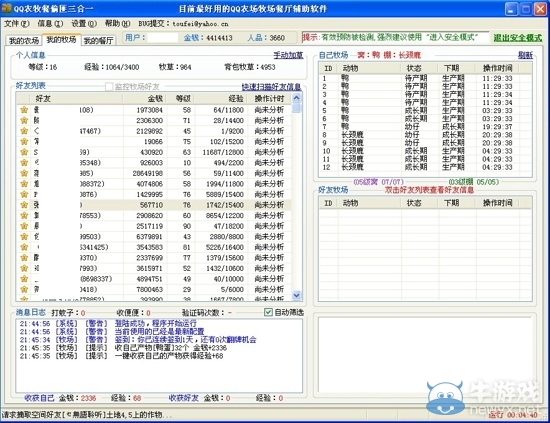Click the log line 登陆成功,程序开始运行
The height and width of the screenshot is (423, 550).
click(155, 323)
